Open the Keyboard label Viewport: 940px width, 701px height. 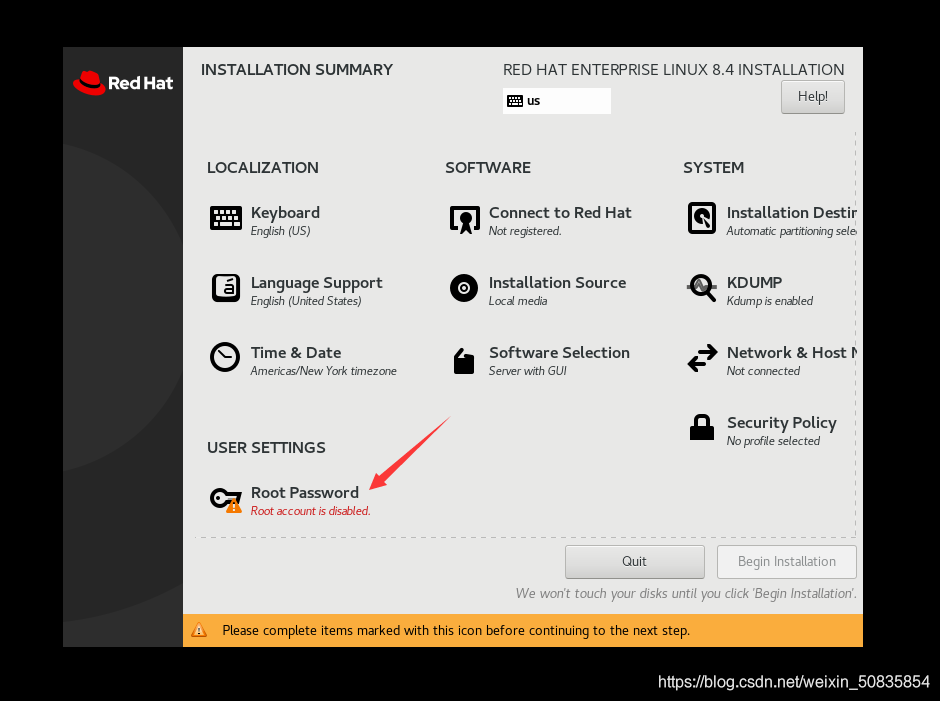tap(285, 213)
